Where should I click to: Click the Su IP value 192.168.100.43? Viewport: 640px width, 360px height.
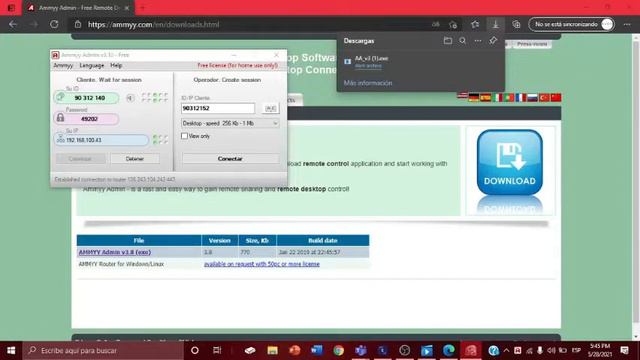[84, 140]
